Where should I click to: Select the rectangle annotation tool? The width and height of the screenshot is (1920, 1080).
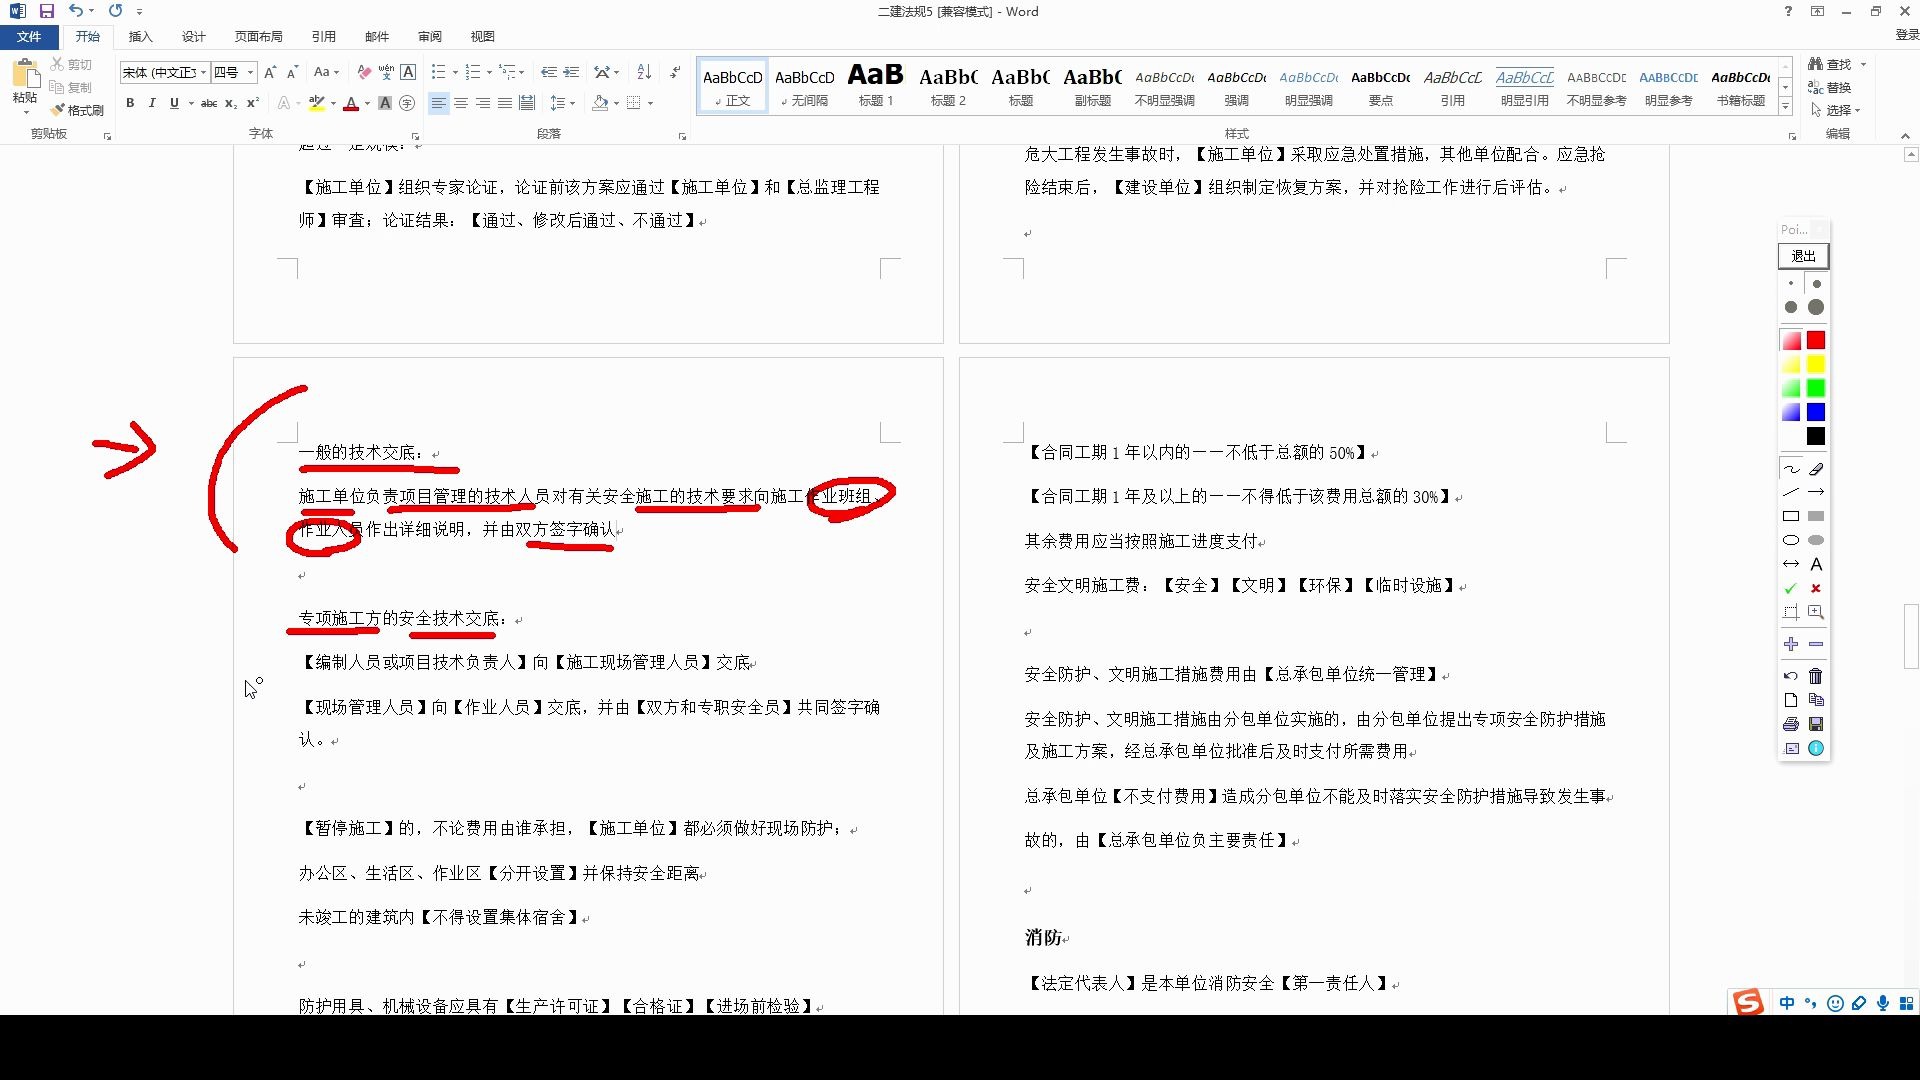tap(1791, 515)
